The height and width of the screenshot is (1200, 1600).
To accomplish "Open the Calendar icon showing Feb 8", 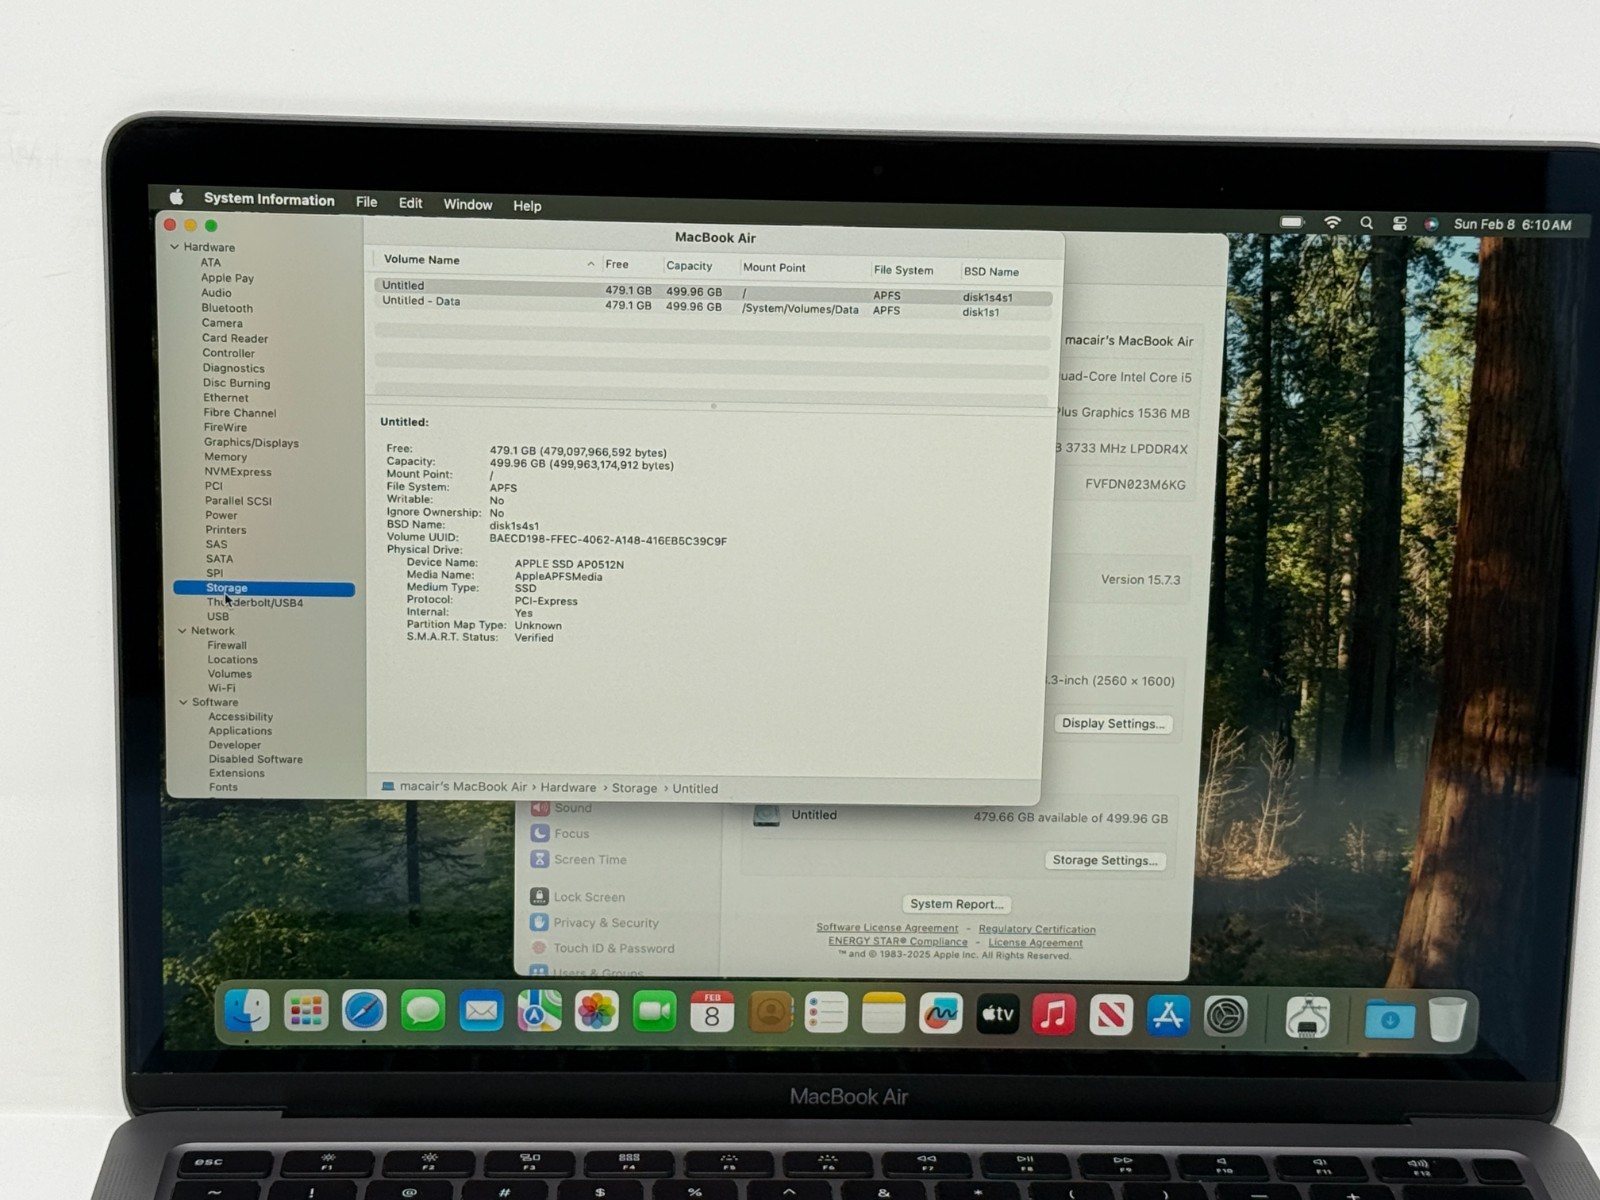I will 712,1013.
